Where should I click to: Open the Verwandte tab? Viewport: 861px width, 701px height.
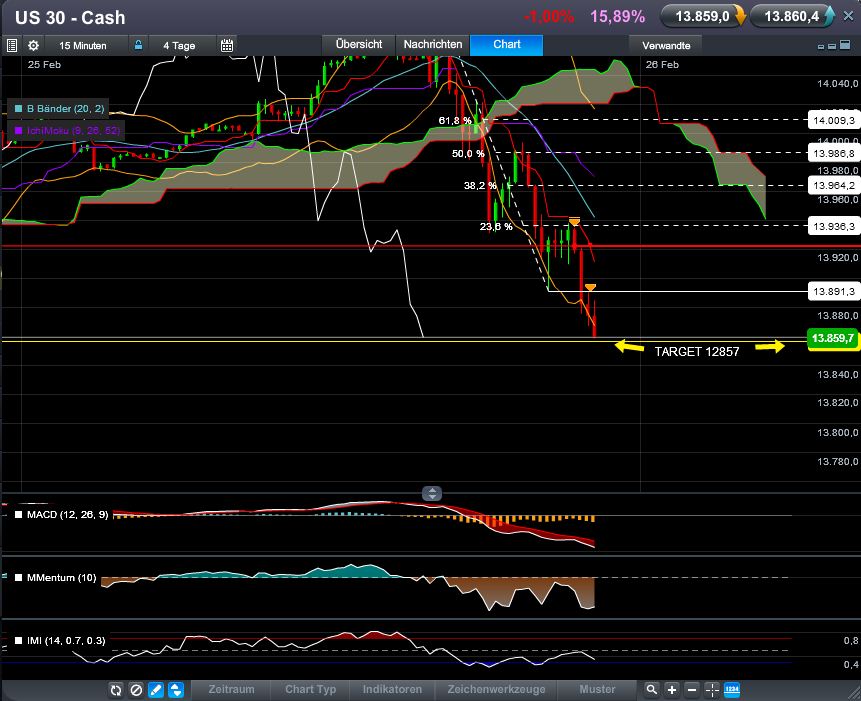point(666,46)
